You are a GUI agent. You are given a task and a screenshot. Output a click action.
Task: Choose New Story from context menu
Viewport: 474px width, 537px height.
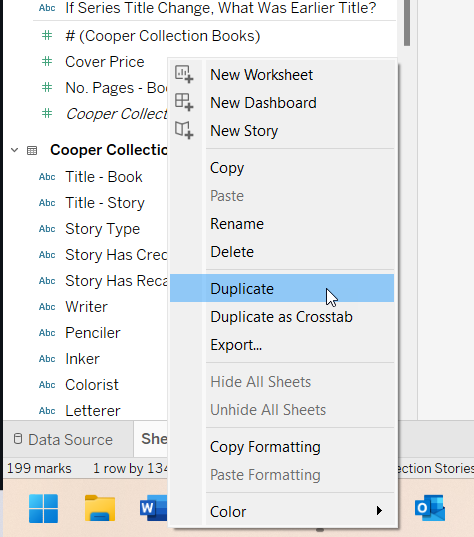pos(282,131)
